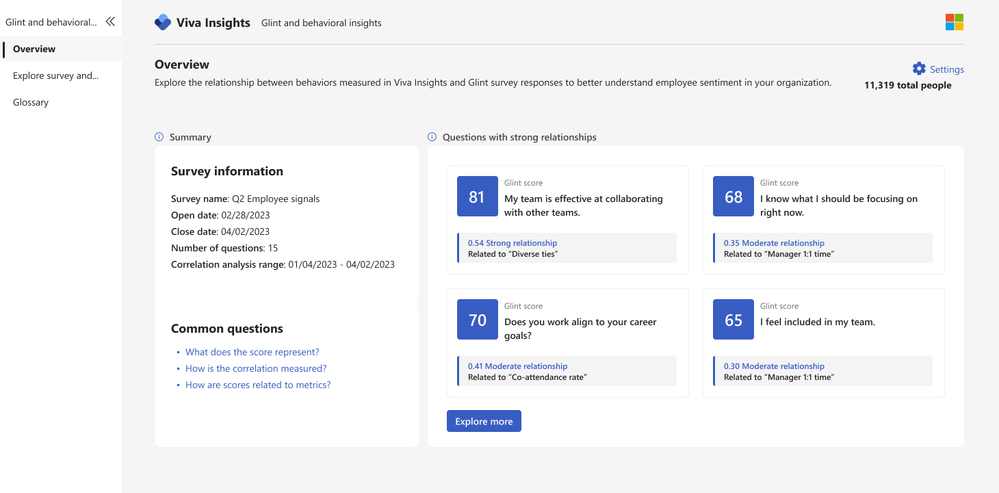Viewport: 999px width, 493px height.
Task: Select Overview in the sidebar
Action: 61,49
